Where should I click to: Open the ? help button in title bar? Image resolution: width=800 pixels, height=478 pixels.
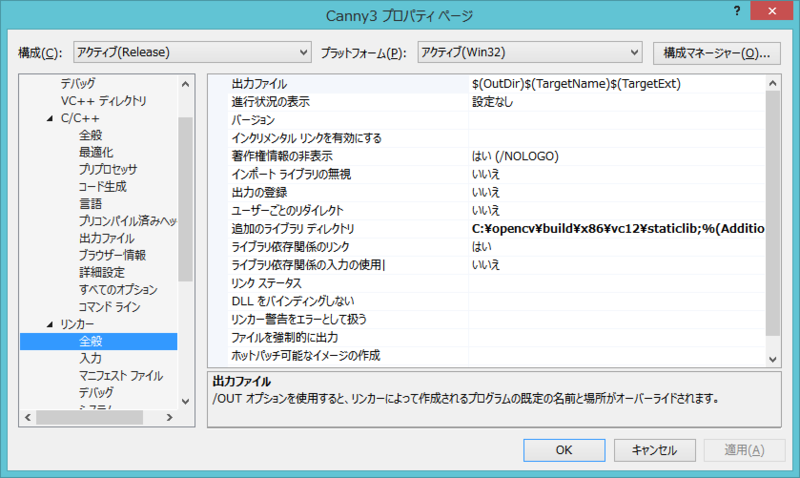click(737, 11)
